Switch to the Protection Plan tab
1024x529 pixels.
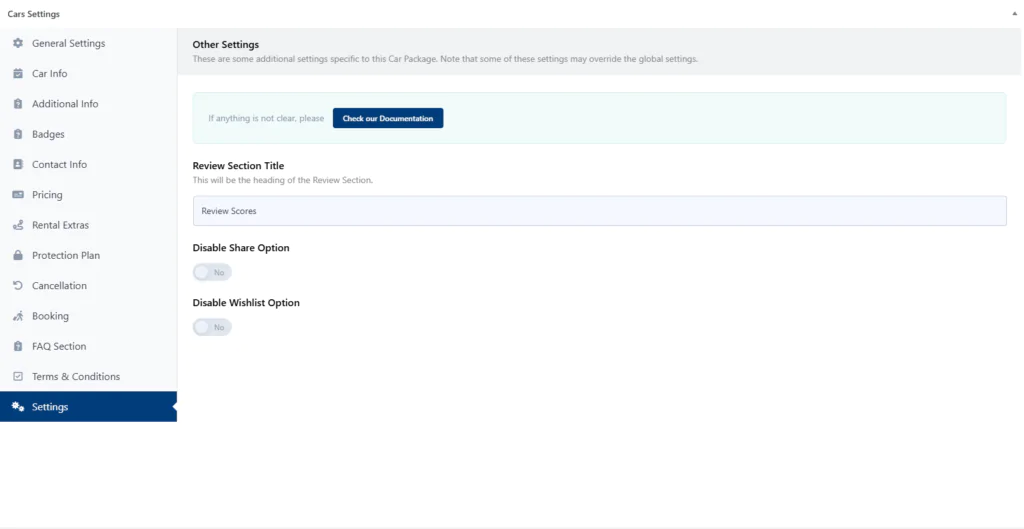pos(88,255)
